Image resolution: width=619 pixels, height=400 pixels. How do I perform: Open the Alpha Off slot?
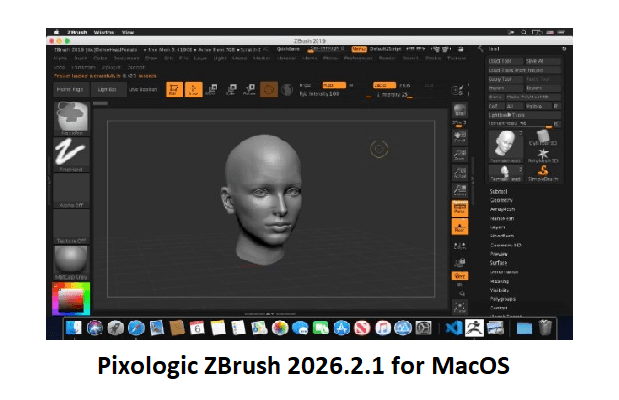click(71, 190)
